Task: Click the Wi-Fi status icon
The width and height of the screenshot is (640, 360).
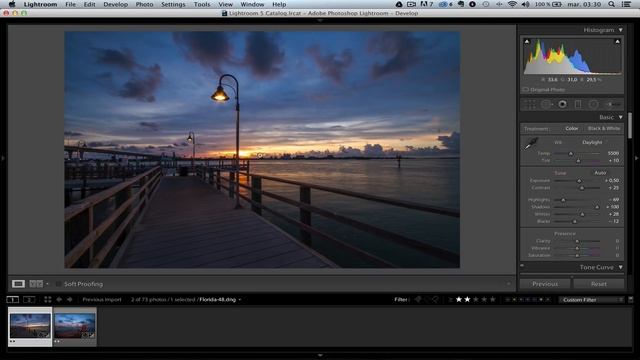Action: 512,4
